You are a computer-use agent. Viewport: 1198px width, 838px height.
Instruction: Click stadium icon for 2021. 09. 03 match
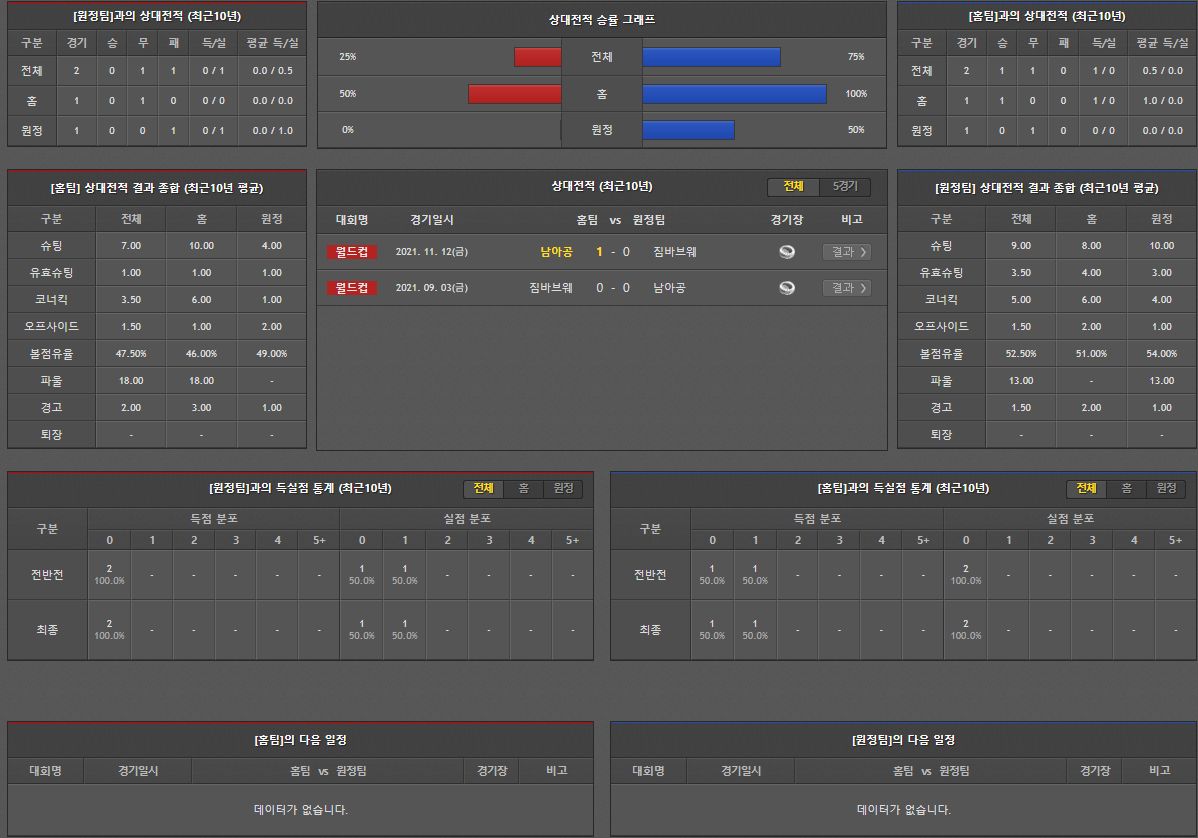tap(787, 288)
